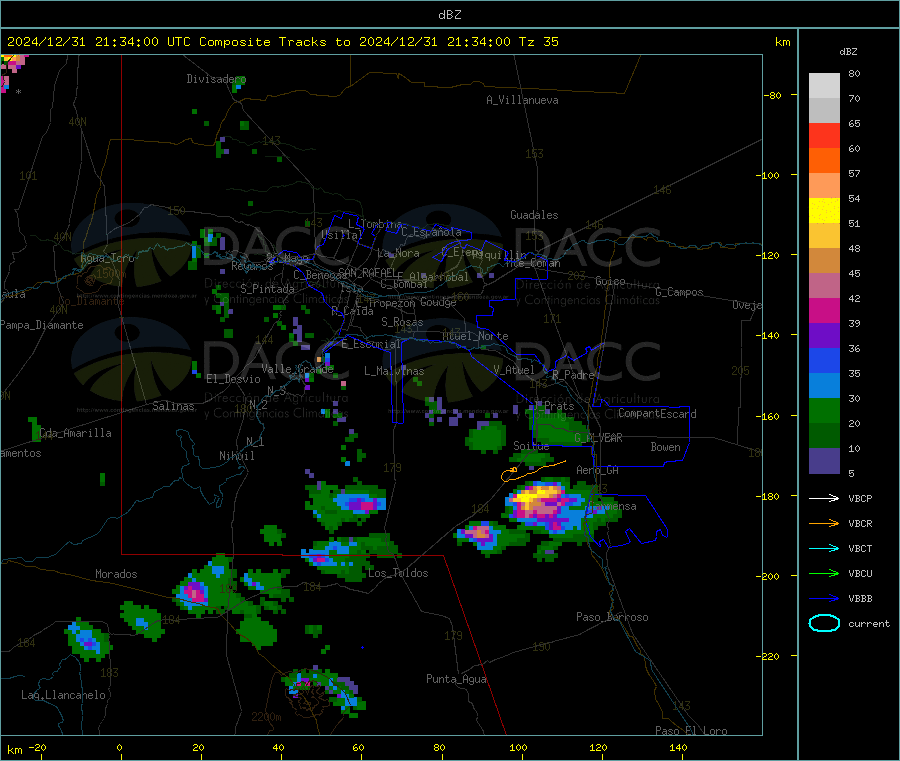Click the 'Soitue' place label
The width and height of the screenshot is (900, 761).
[x=531, y=445]
